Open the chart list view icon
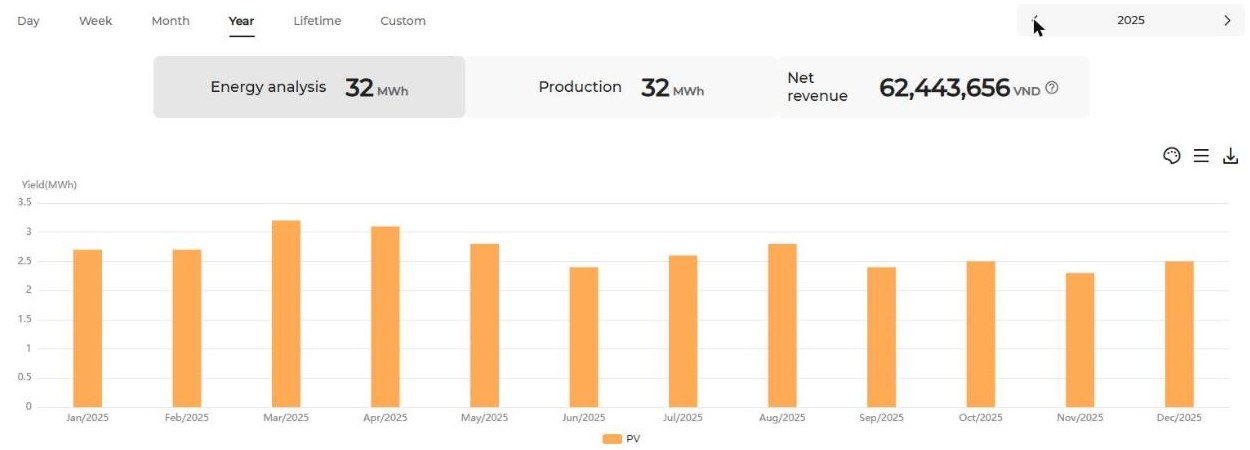Image resolution: width=1250 pixels, height=450 pixels. point(1201,156)
